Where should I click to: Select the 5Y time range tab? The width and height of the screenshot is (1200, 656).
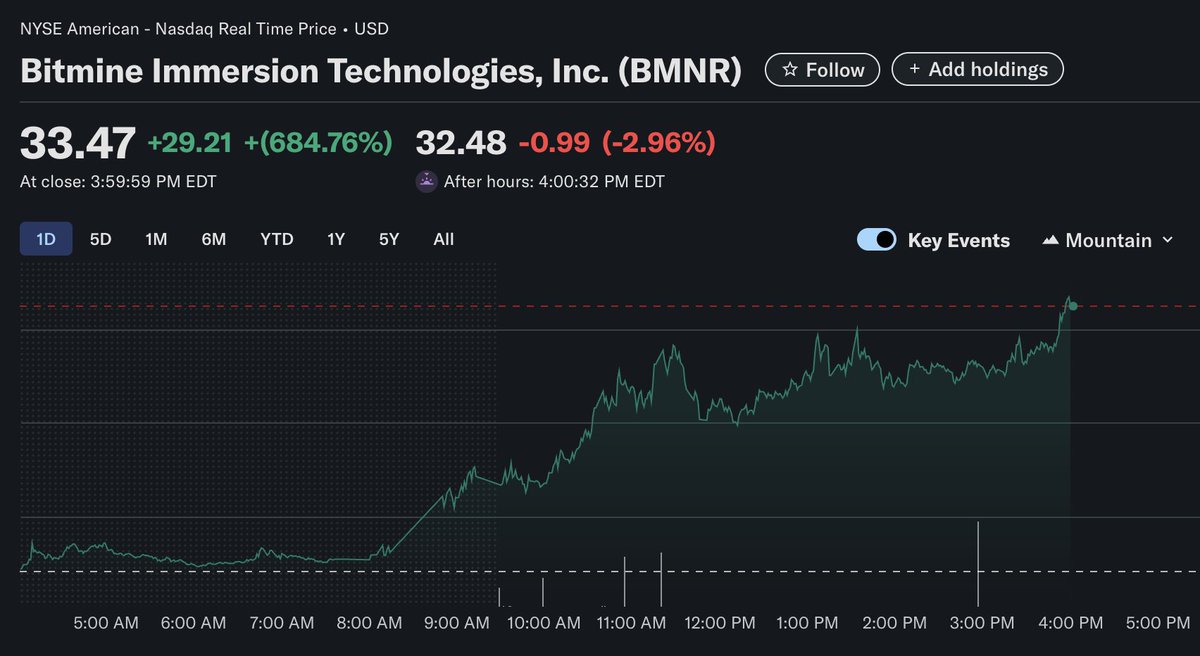[x=389, y=239]
